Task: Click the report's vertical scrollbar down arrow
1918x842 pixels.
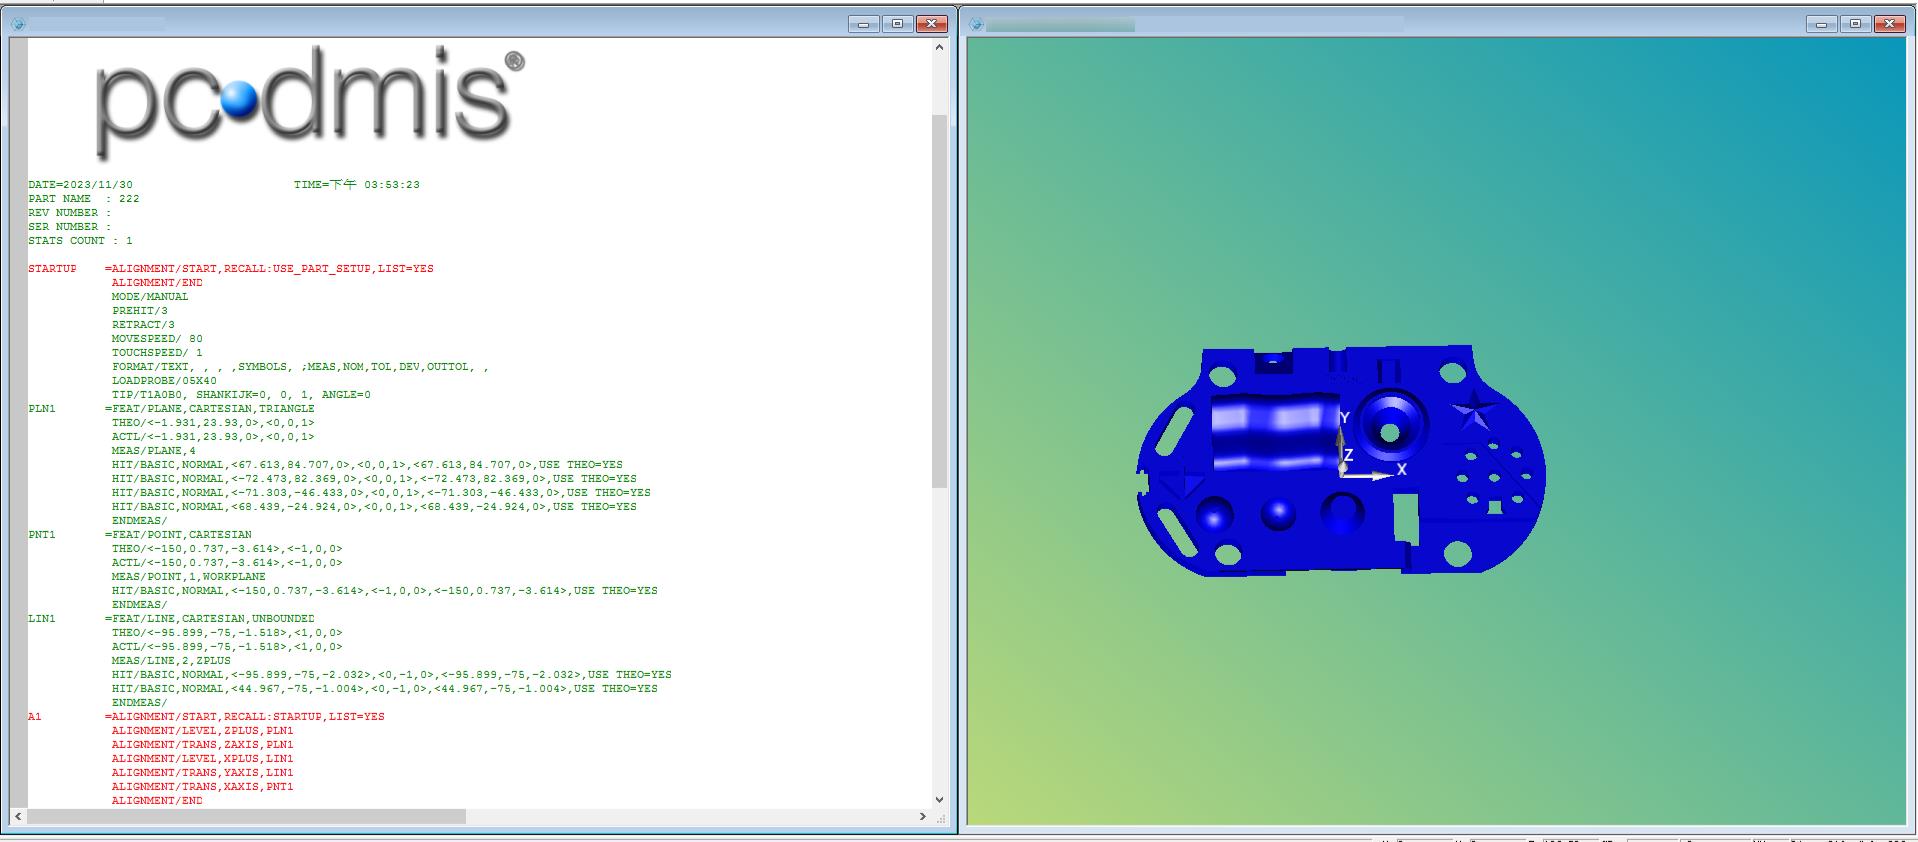Action: click(x=939, y=800)
